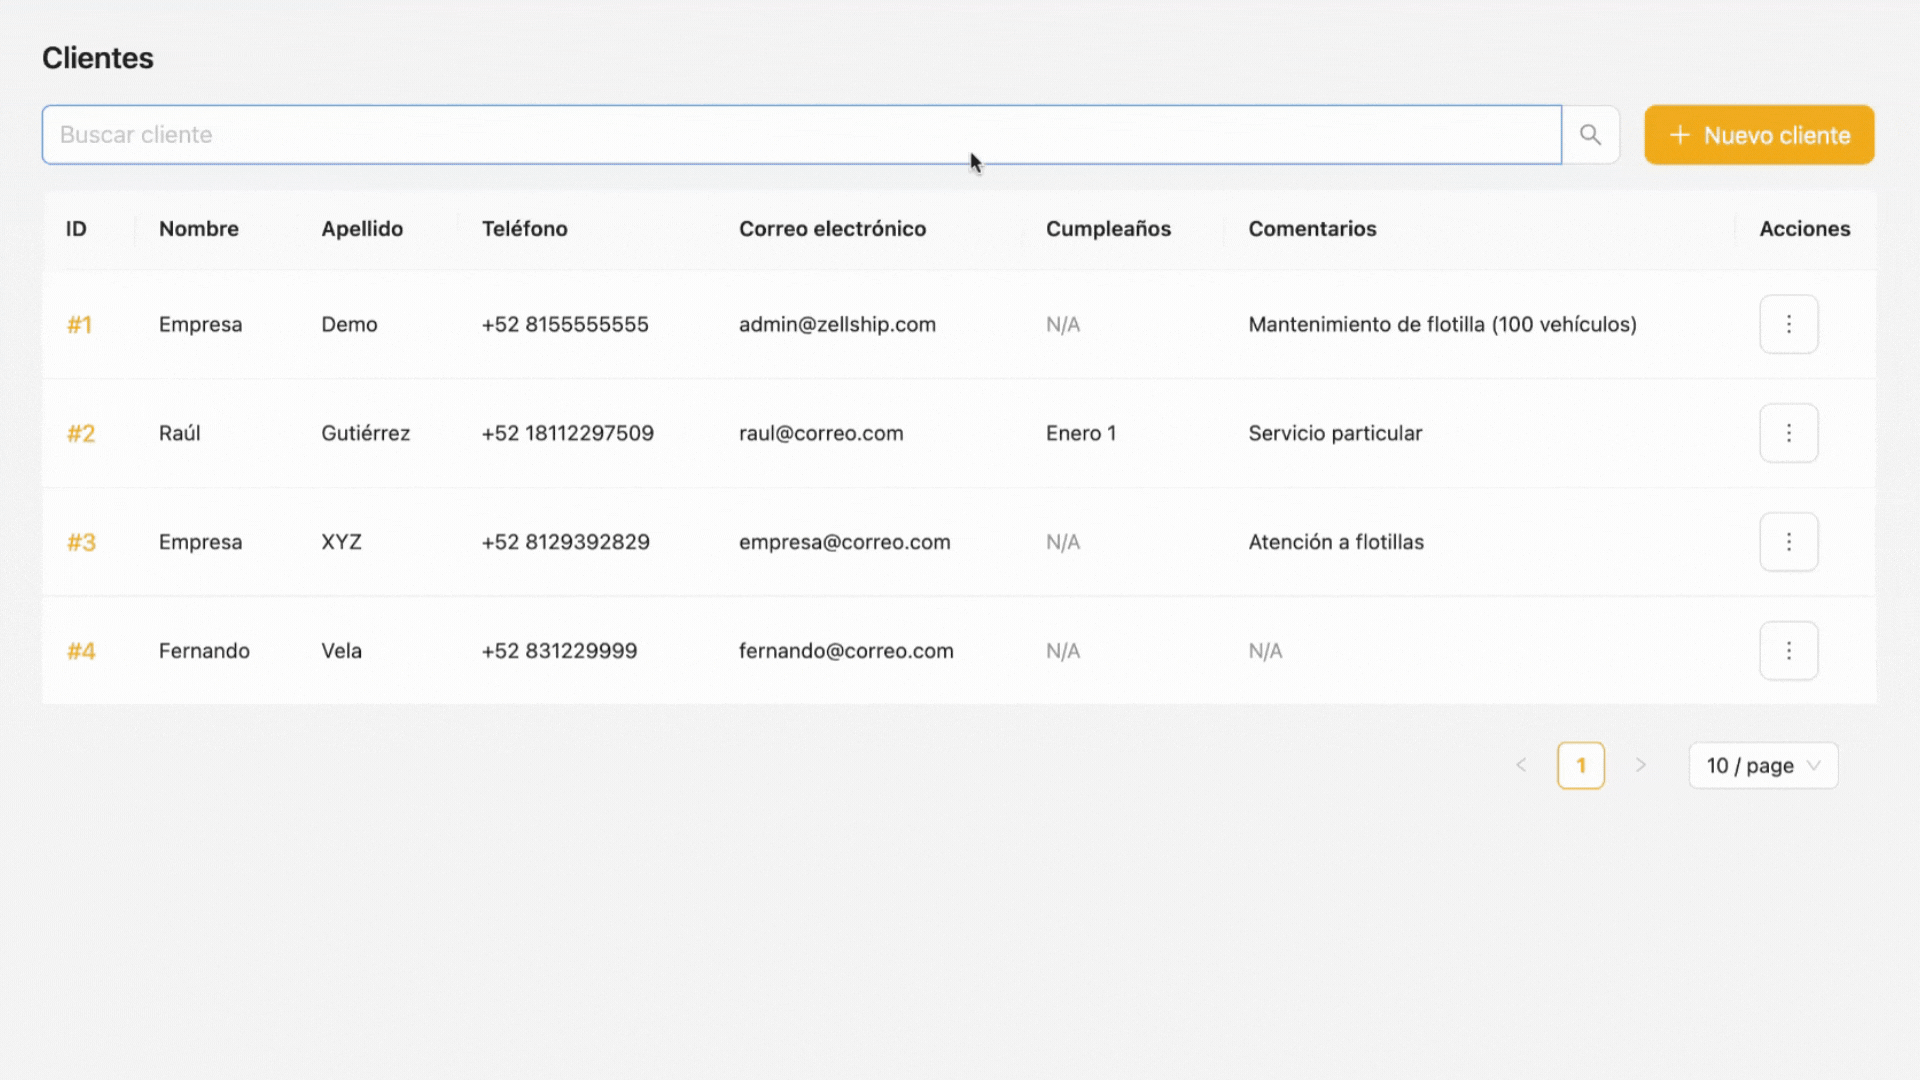1920x1080 pixels.
Task: Go to previous page arrow
Action: coord(1521,765)
